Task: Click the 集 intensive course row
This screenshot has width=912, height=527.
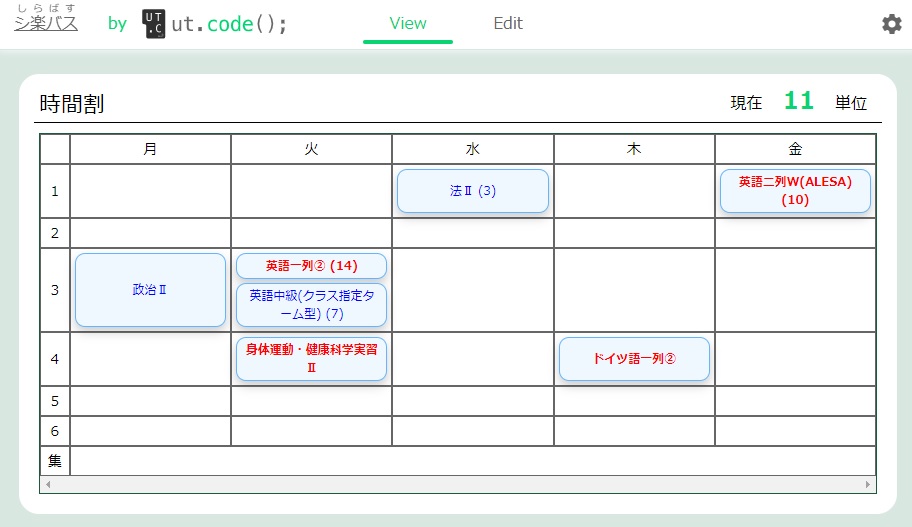Action: [472, 461]
